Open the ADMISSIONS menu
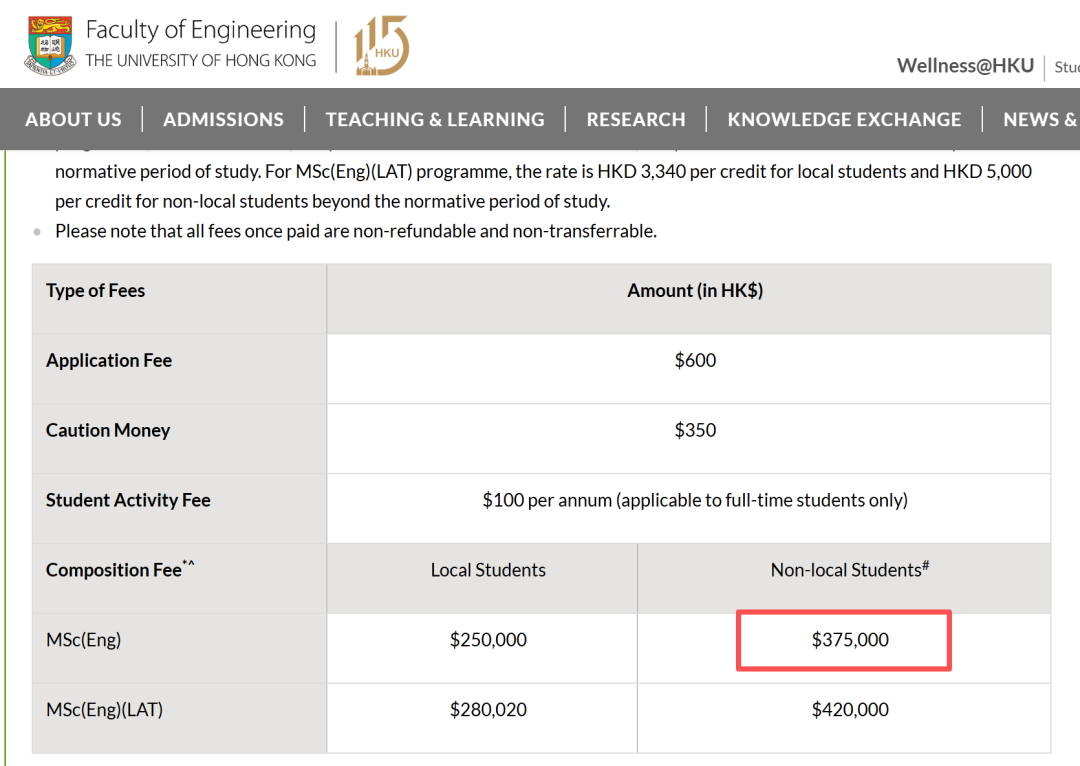Image resolution: width=1080 pixels, height=766 pixels. coord(223,120)
